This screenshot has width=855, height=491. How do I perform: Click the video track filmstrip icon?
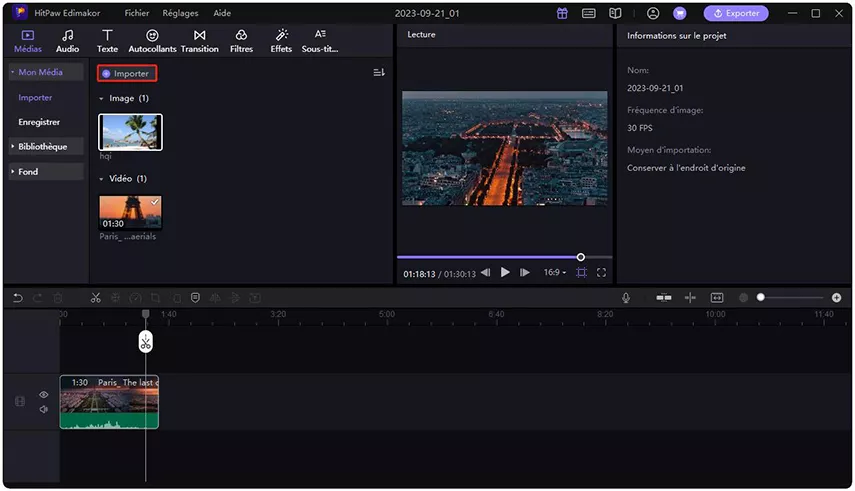(x=20, y=402)
